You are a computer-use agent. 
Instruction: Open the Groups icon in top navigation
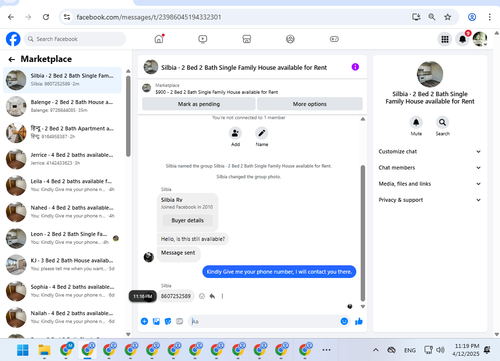click(290, 39)
